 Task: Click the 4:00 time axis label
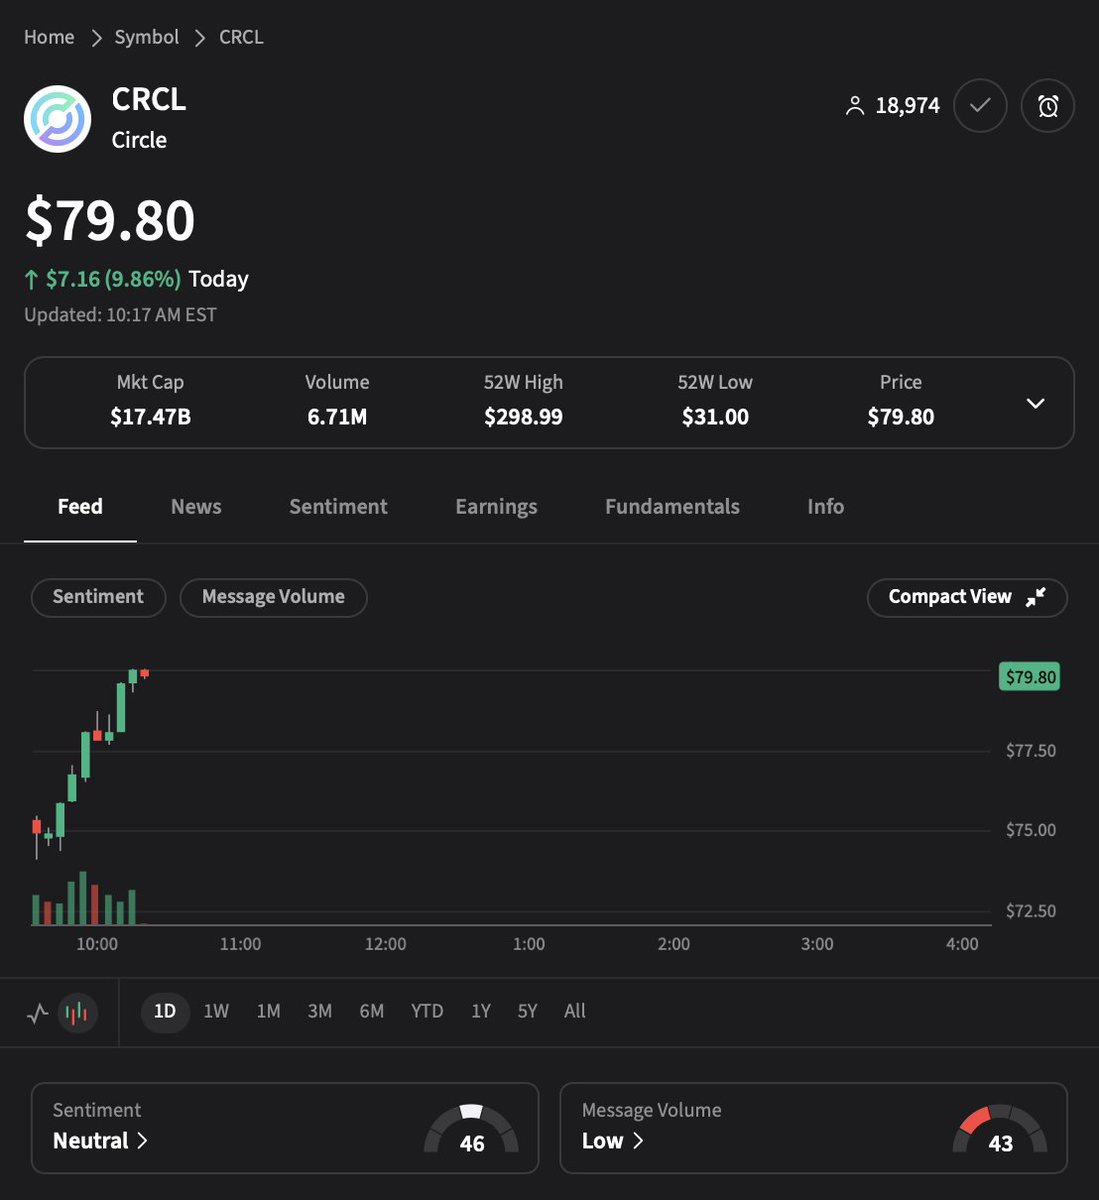(x=962, y=944)
